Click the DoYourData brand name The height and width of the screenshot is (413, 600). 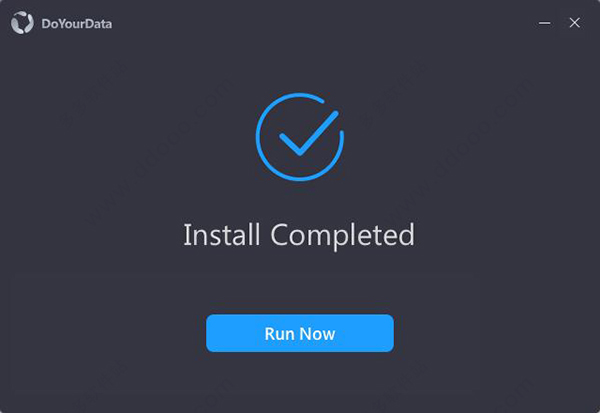(x=77, y=24)
